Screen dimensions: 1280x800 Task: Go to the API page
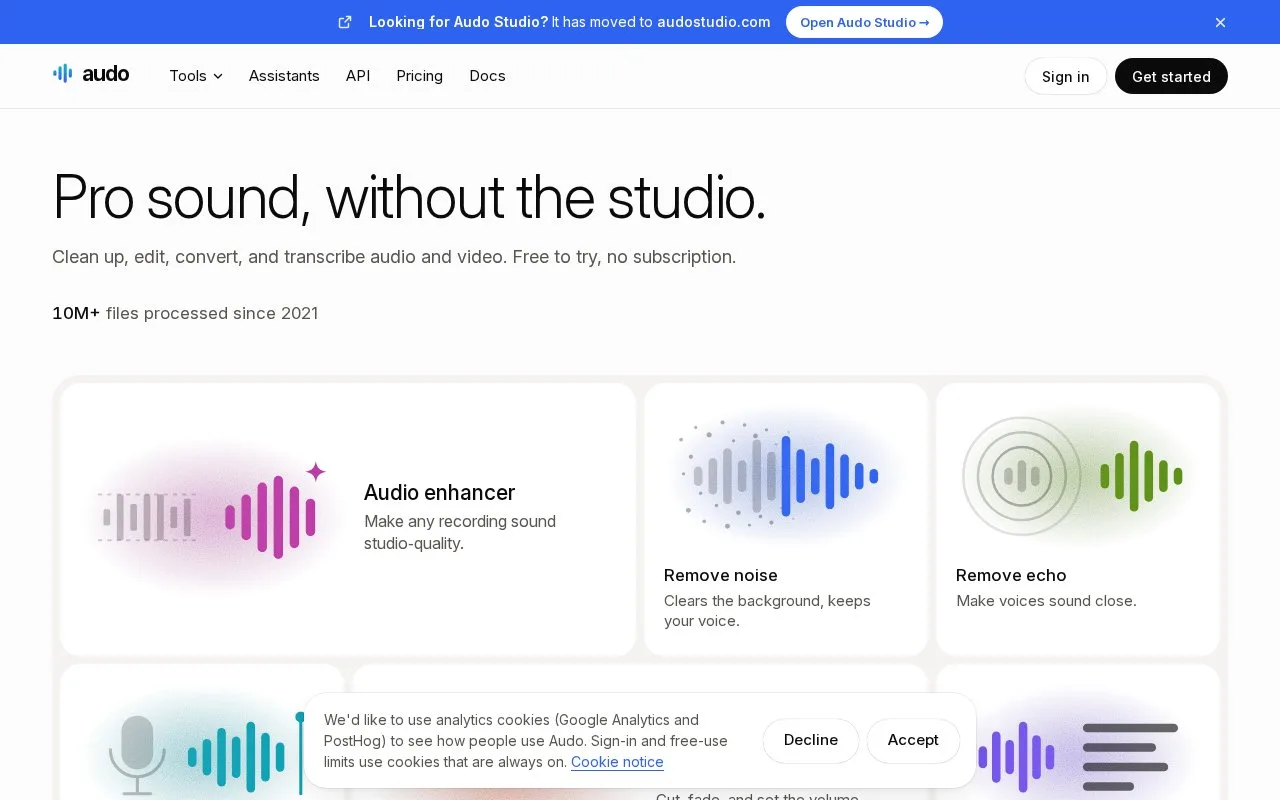click(x=358, y=76)
